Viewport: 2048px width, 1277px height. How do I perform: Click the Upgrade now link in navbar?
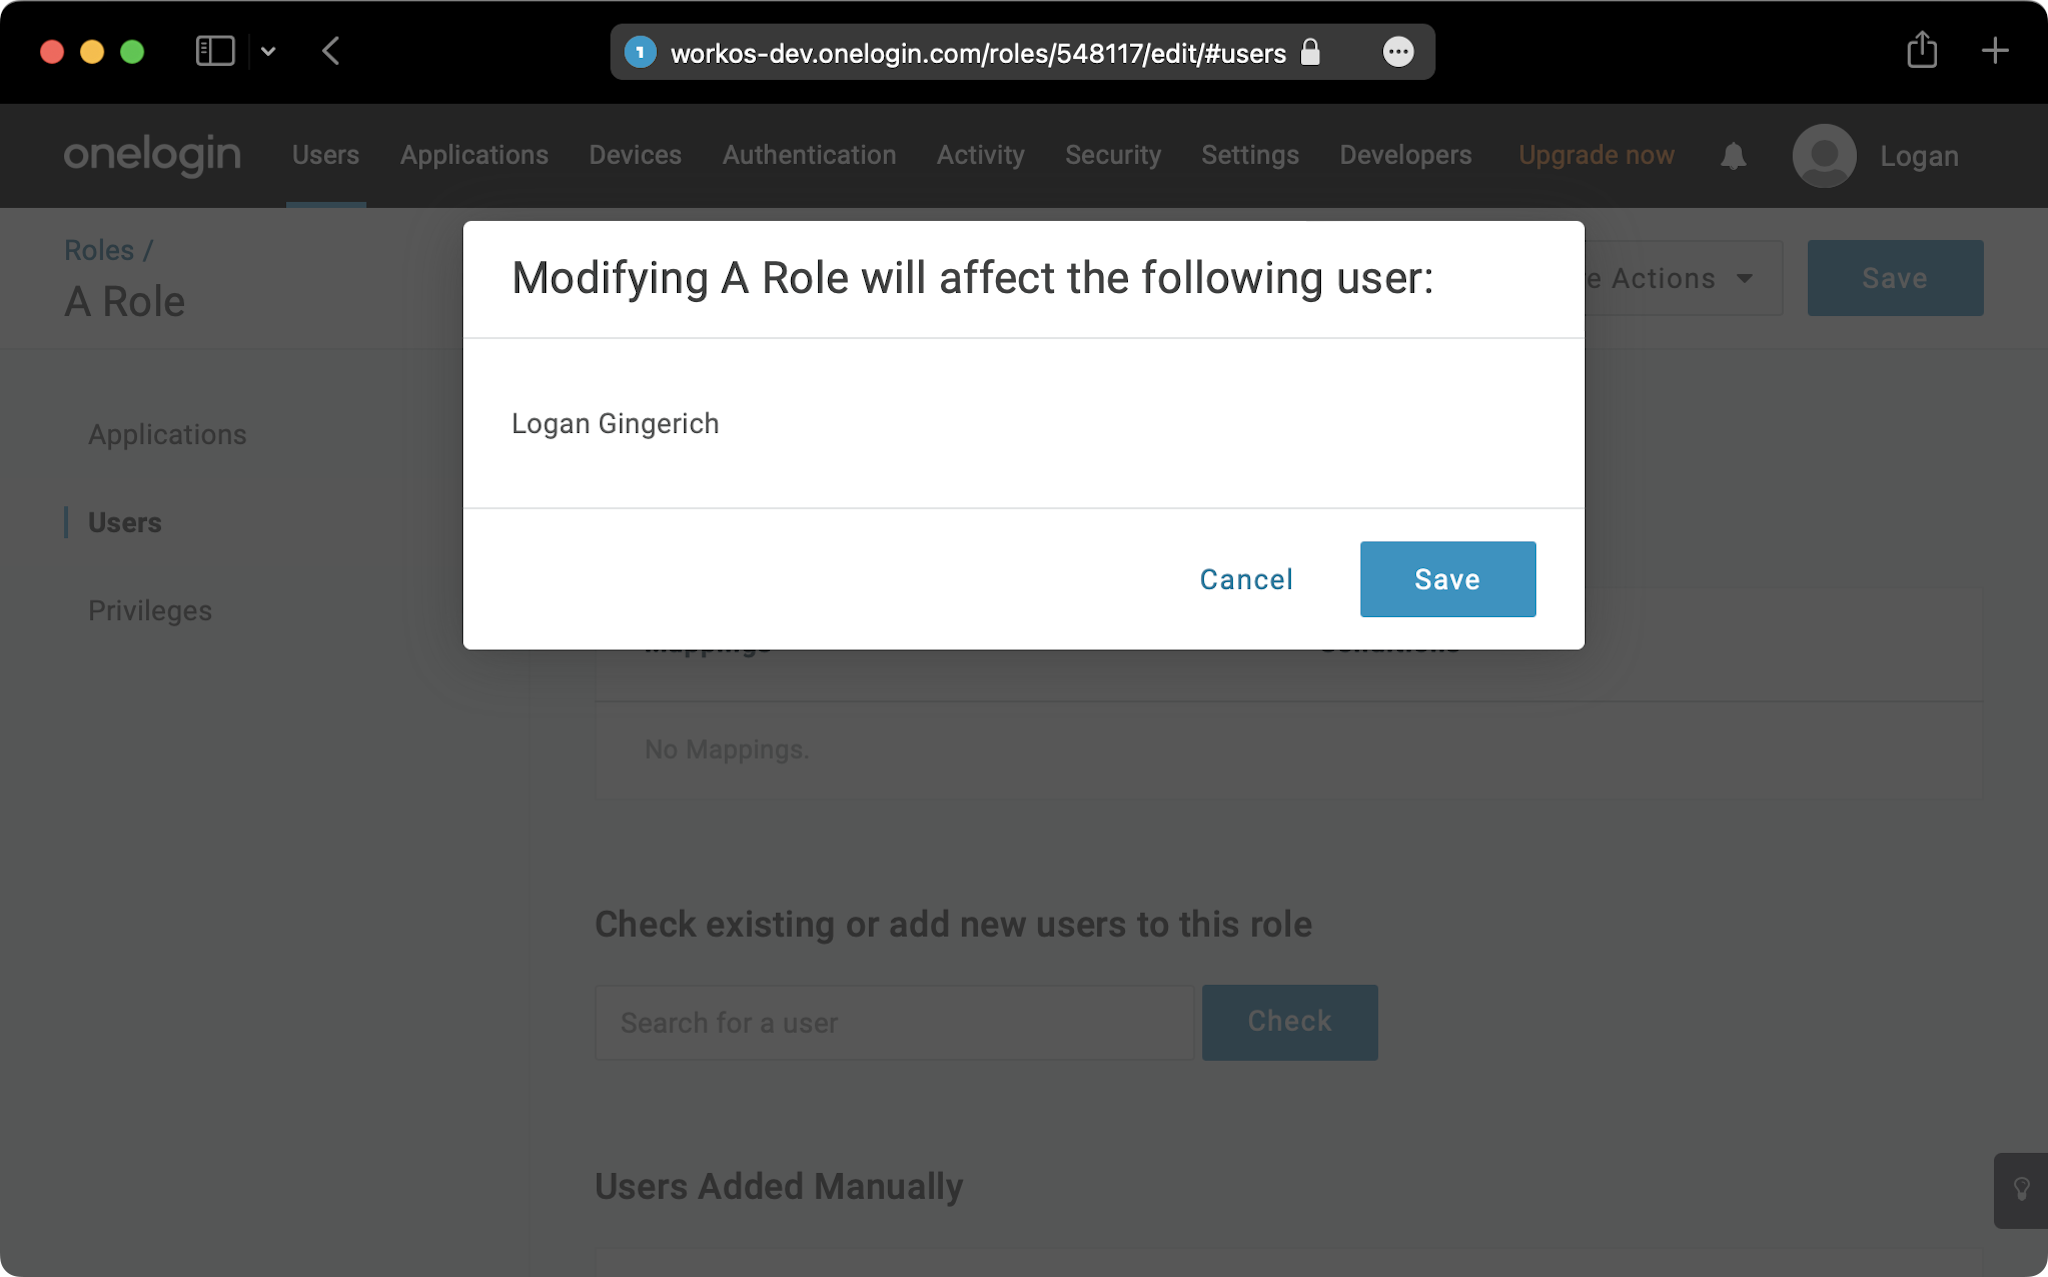click(1596, 154)
